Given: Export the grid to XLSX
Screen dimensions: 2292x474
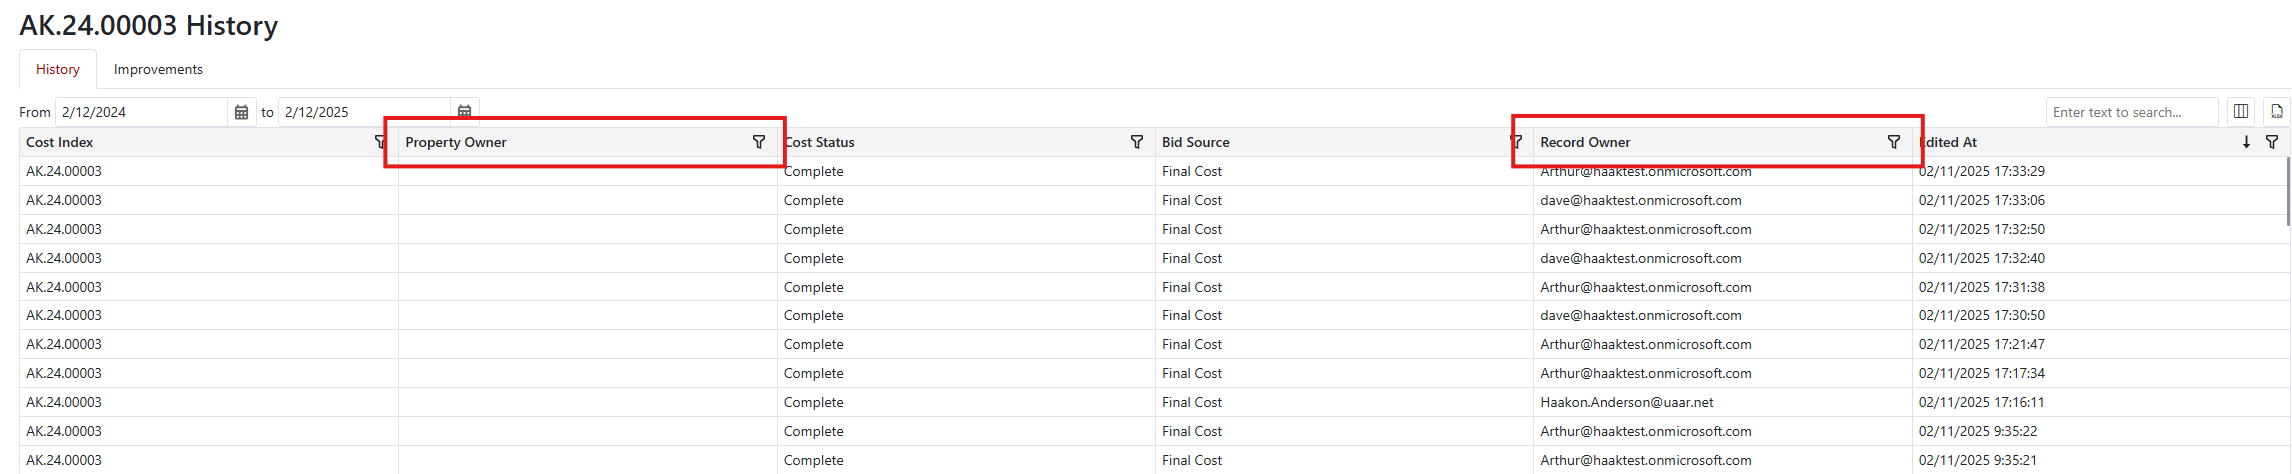Looking at the screenshot, I should [2277, 112].
